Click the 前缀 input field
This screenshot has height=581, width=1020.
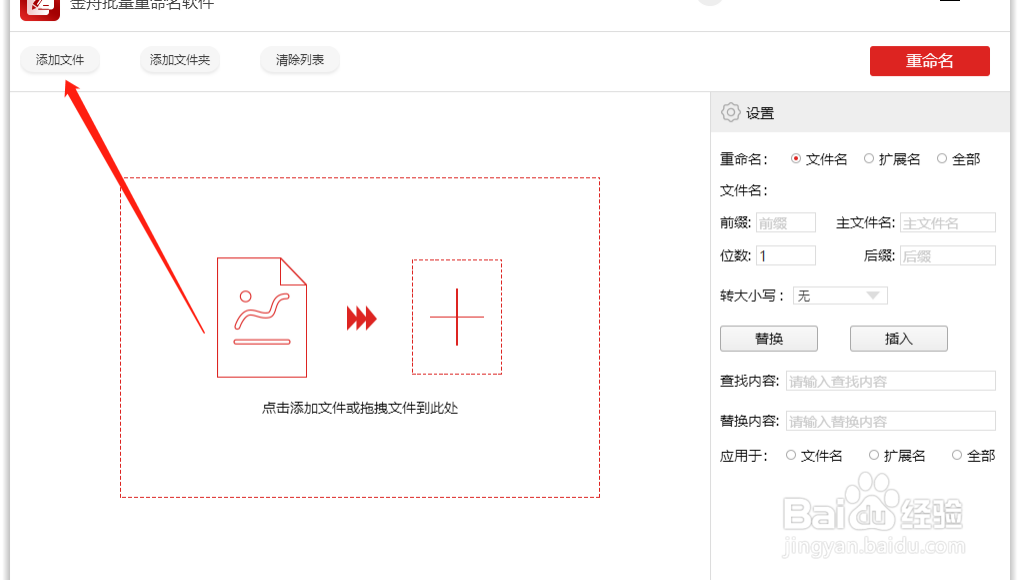785,222
